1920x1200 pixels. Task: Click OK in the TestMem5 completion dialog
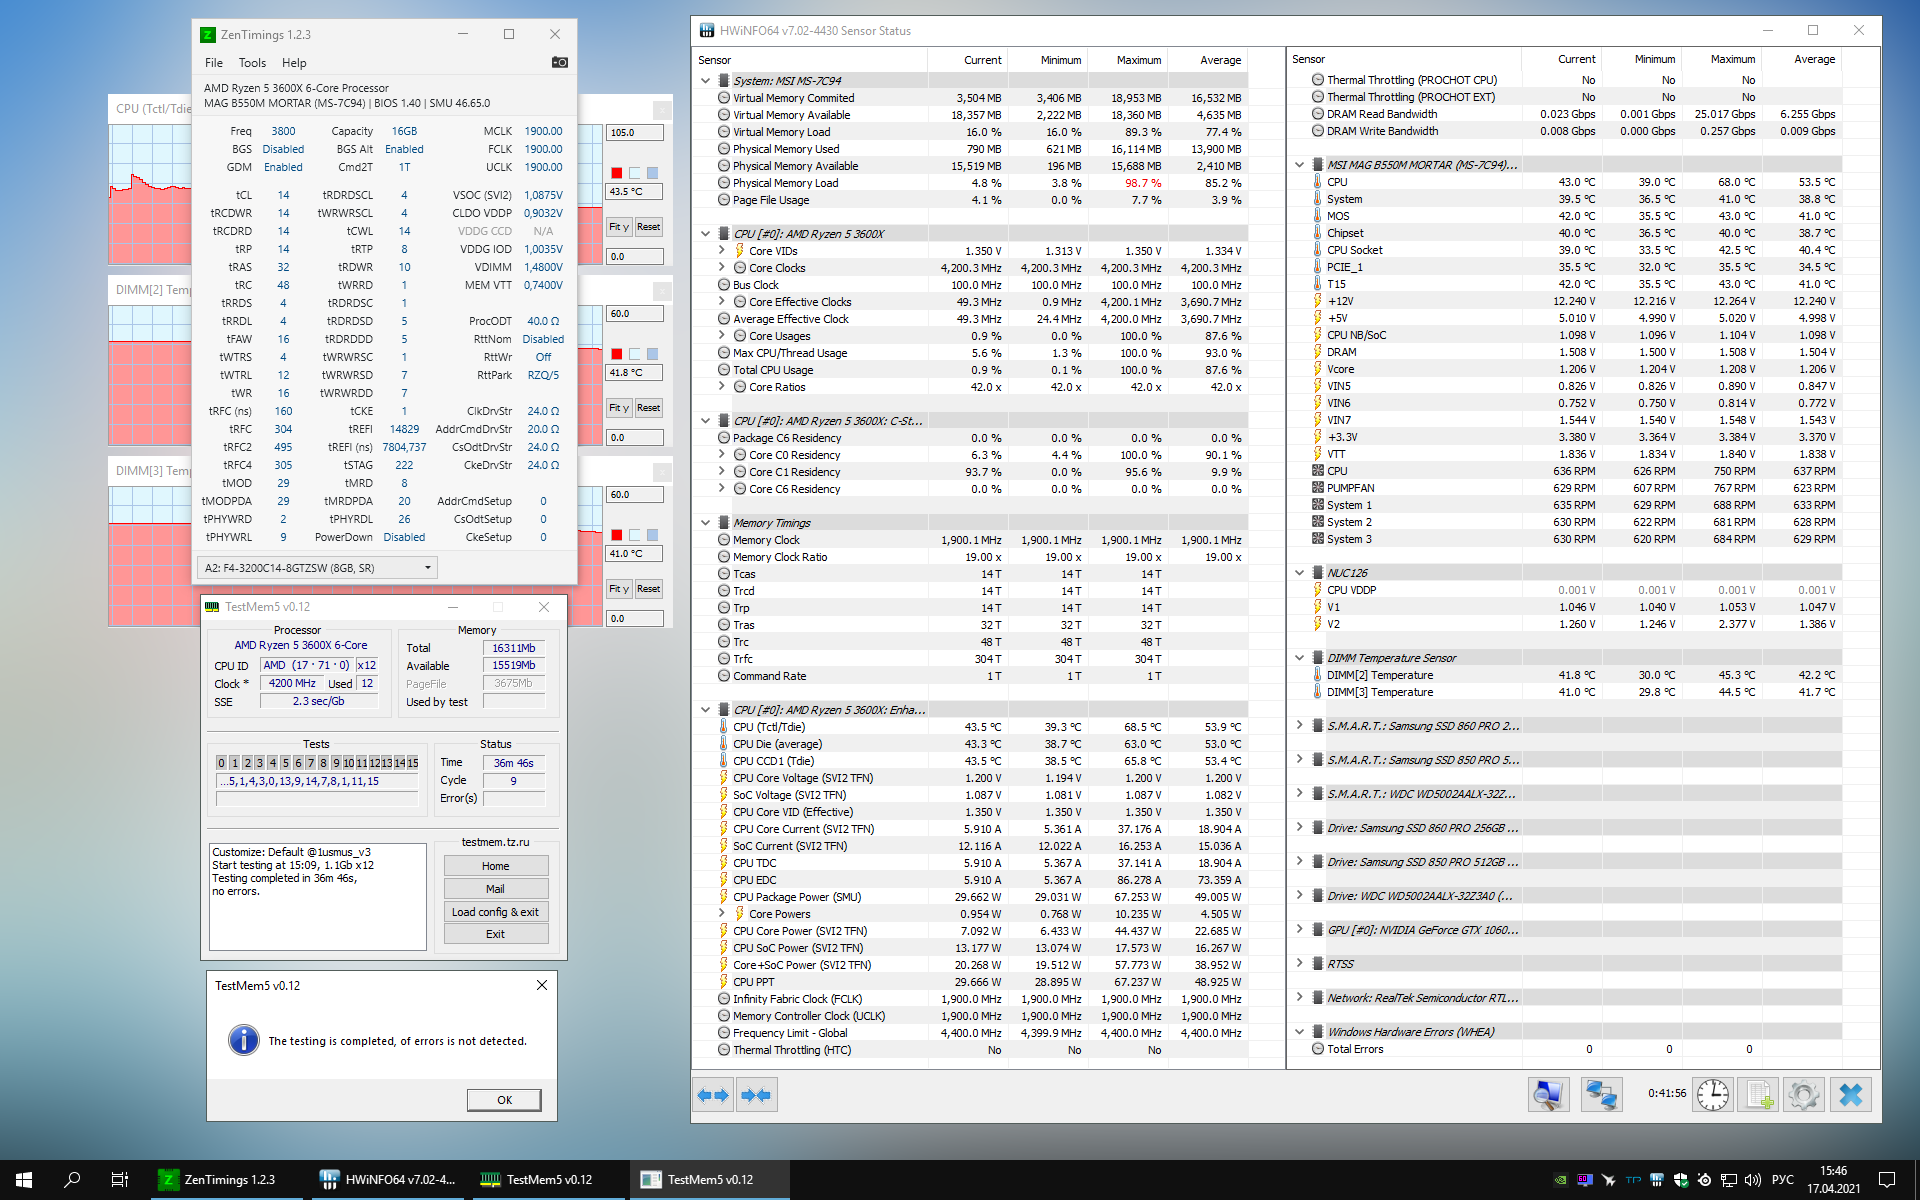pyautogui.click(x=504, y=1100)
